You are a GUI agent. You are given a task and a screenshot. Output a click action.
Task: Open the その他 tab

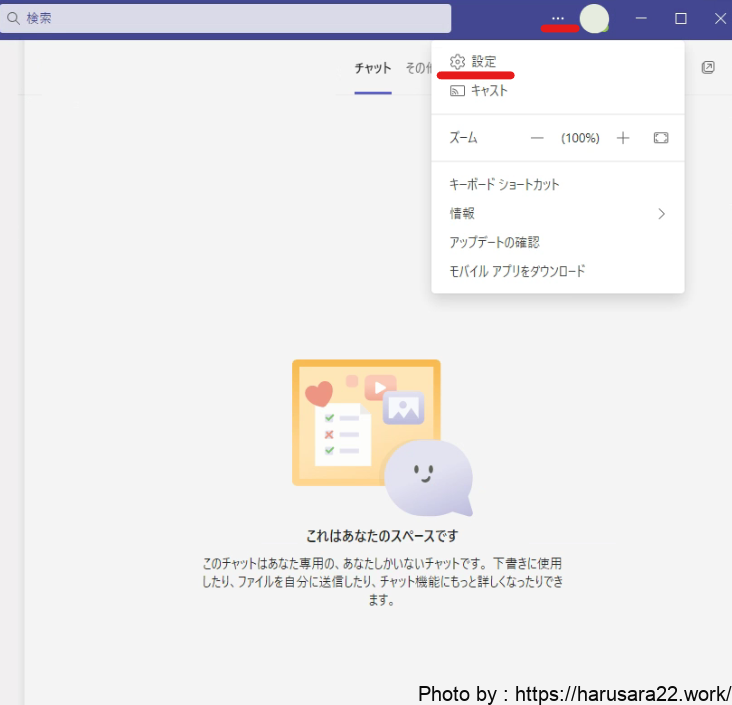point(417,68)
